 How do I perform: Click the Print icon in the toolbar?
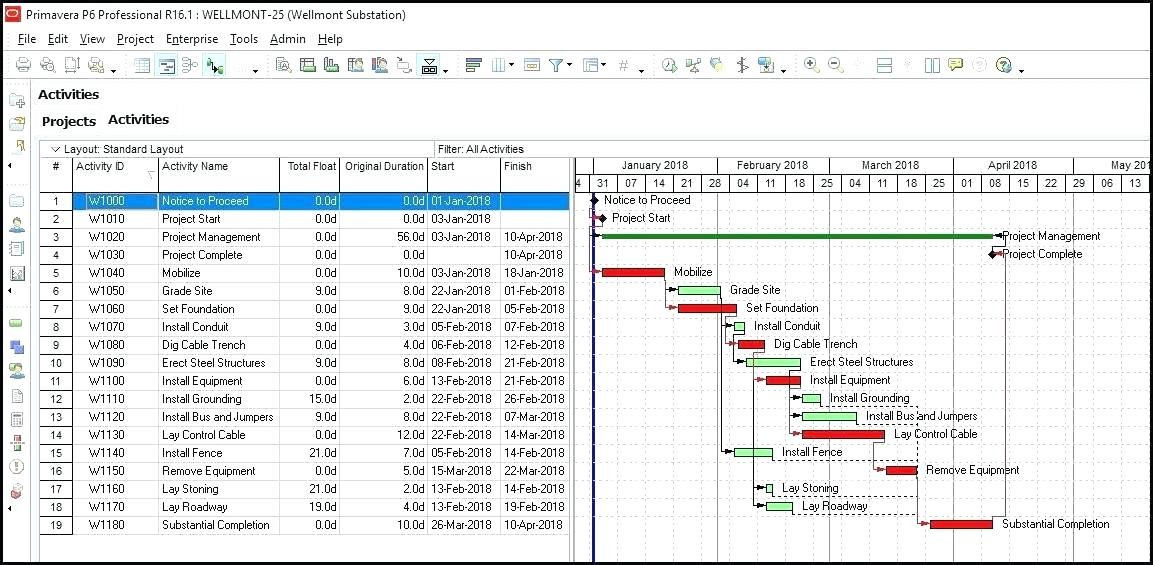[24, 66]
